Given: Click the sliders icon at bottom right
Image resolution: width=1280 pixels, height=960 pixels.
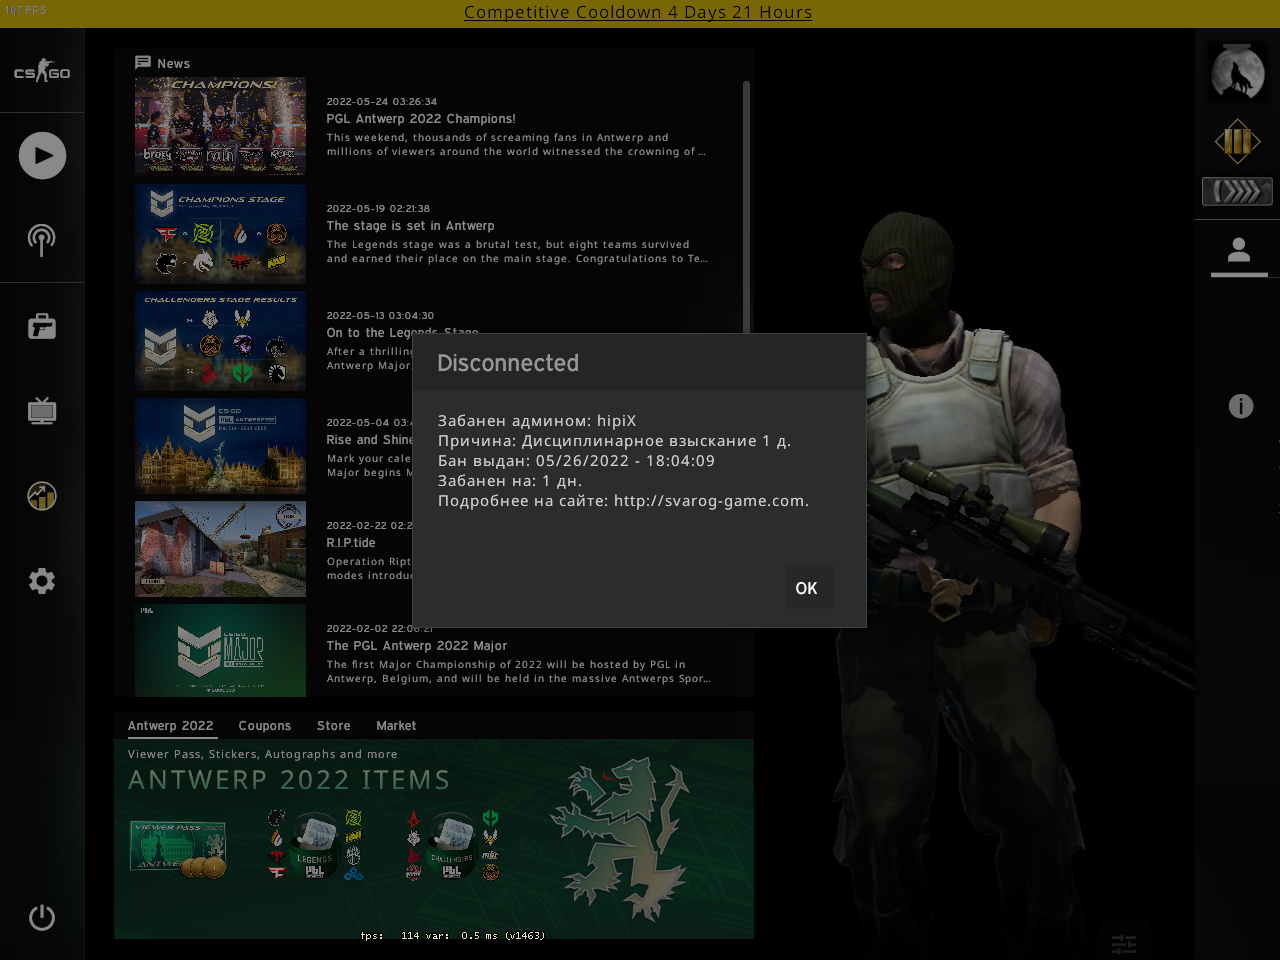Looking at the screenshot, I should (1124, 944).
